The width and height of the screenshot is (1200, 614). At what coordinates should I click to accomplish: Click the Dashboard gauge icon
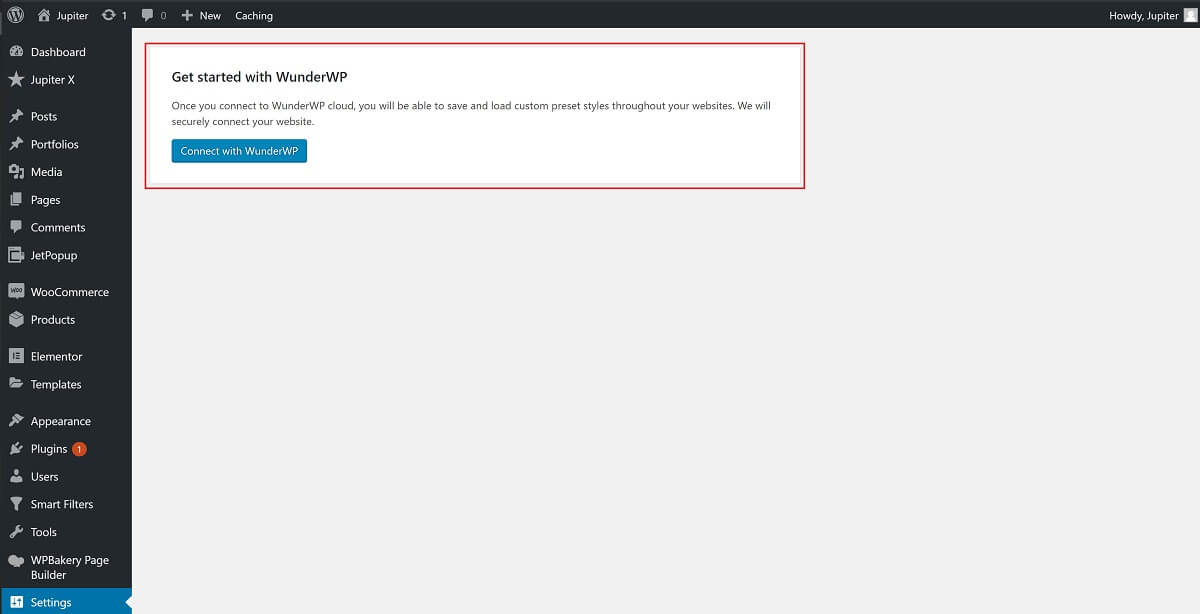pyautogui.click(x=16, y=52)
